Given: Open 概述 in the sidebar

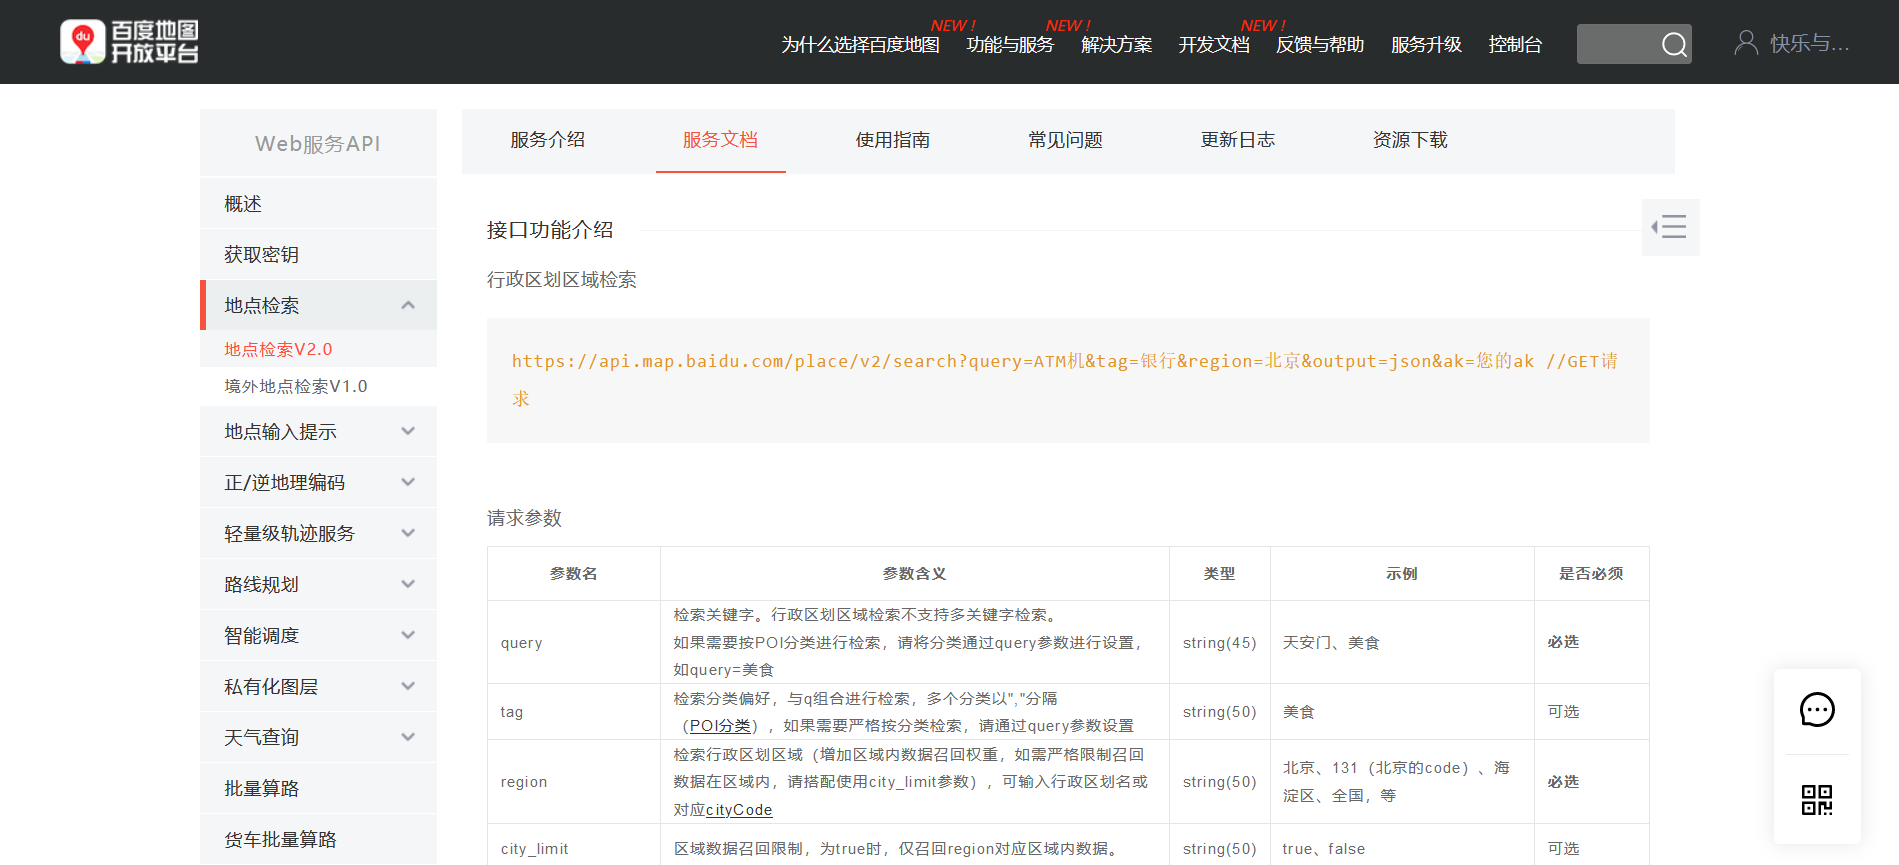Looking at the screenshot, I should click(318, 204).
